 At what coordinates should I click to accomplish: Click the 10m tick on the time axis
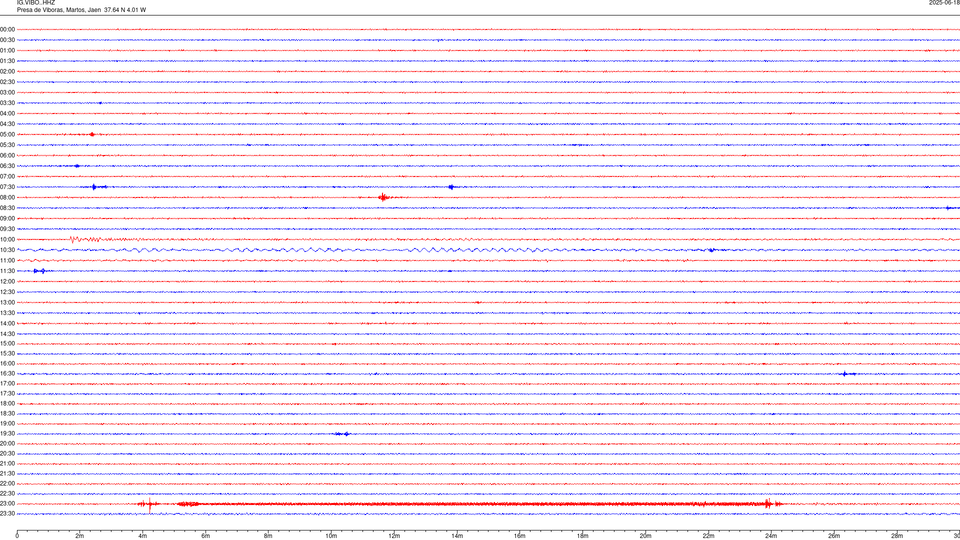pos(331,536)
